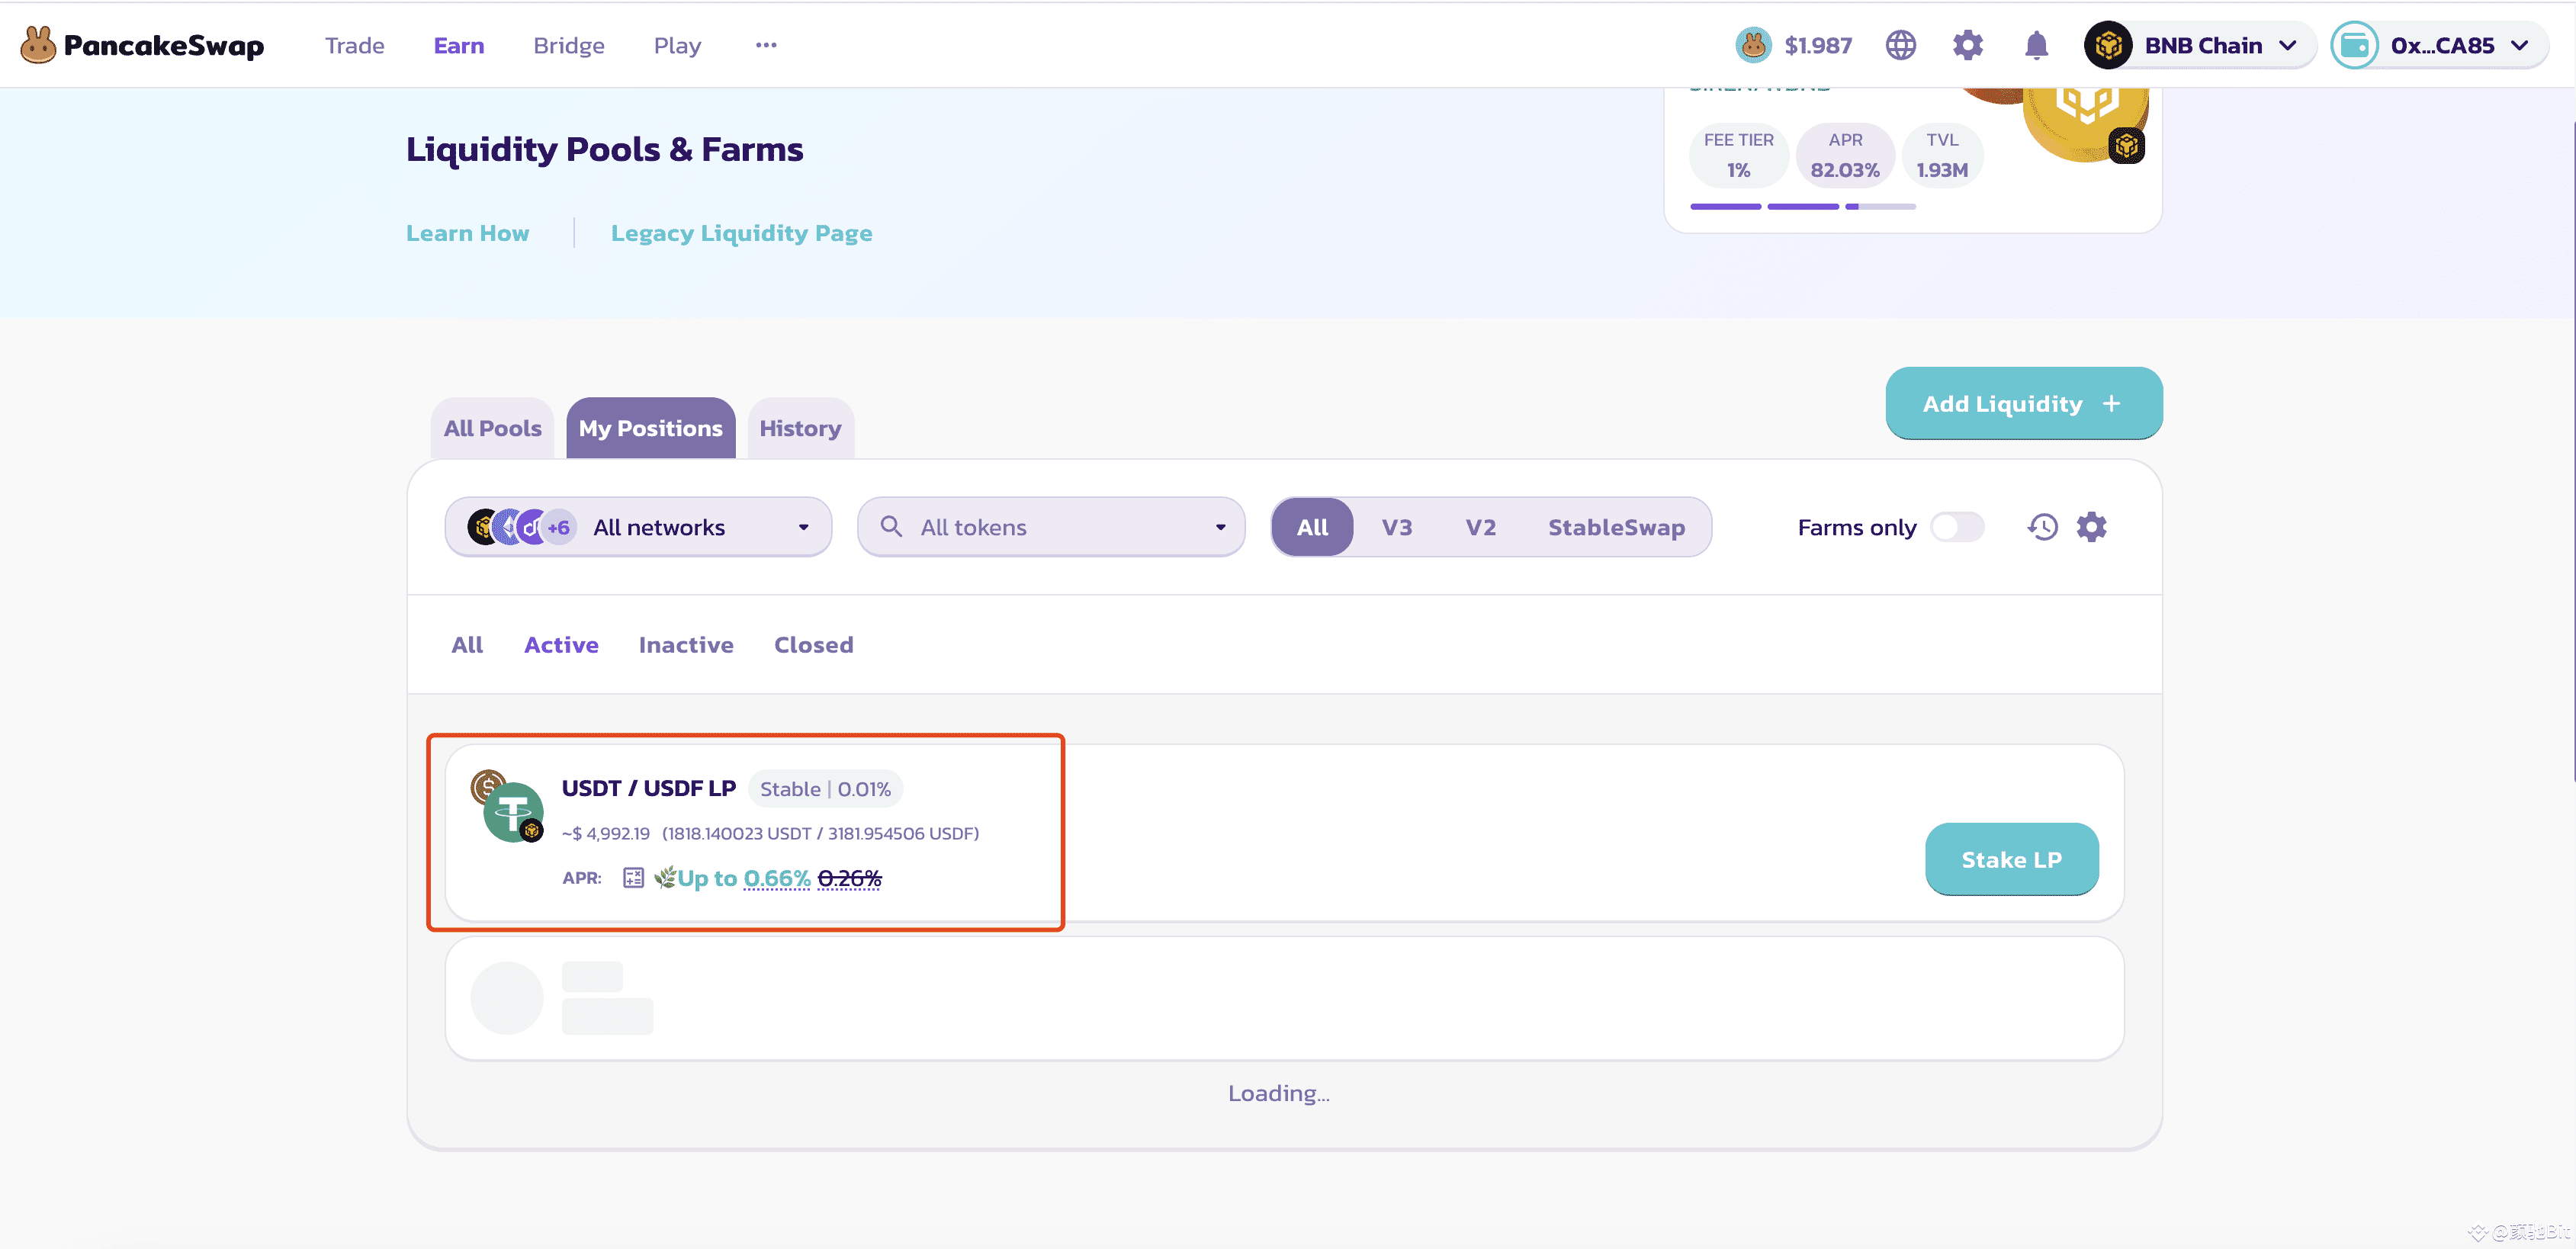Switch to the My Positions tab
This screenshot has height=1249, width=2576.
click(650, 428)
